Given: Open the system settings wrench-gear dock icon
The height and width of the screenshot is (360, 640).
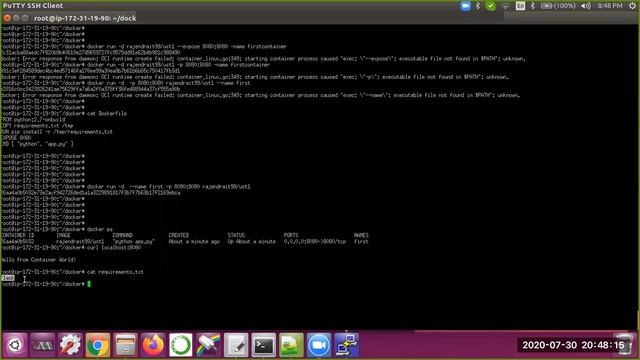Looking at the screenshot, I should [x=70, y=345].
